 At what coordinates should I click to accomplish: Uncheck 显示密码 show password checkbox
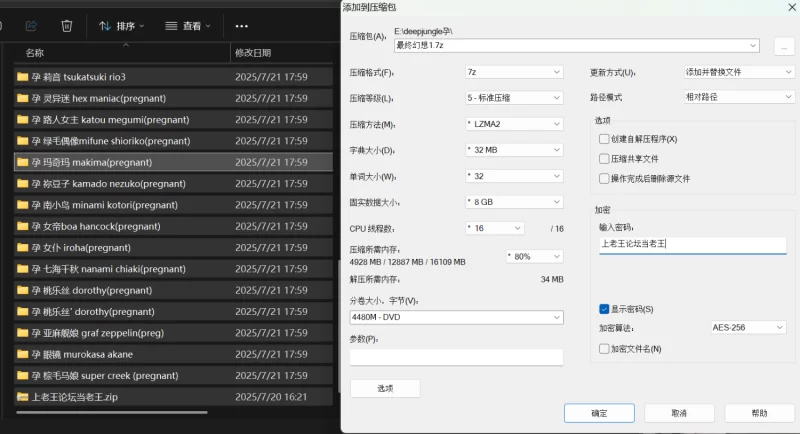pyautogui.click(x=604, y=309)
